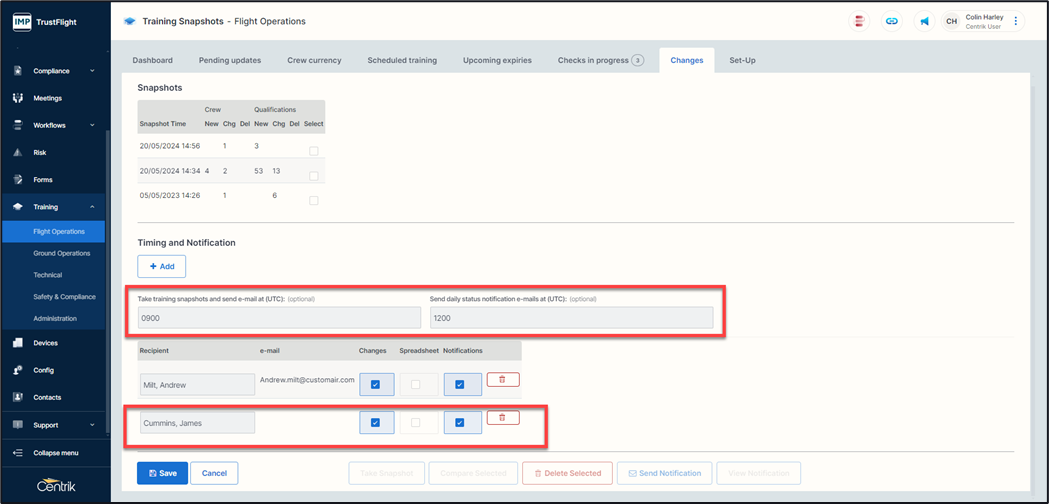
Task: Uncheck Changes checkbox for Milt, Andrew
Action: click(375, 385)
